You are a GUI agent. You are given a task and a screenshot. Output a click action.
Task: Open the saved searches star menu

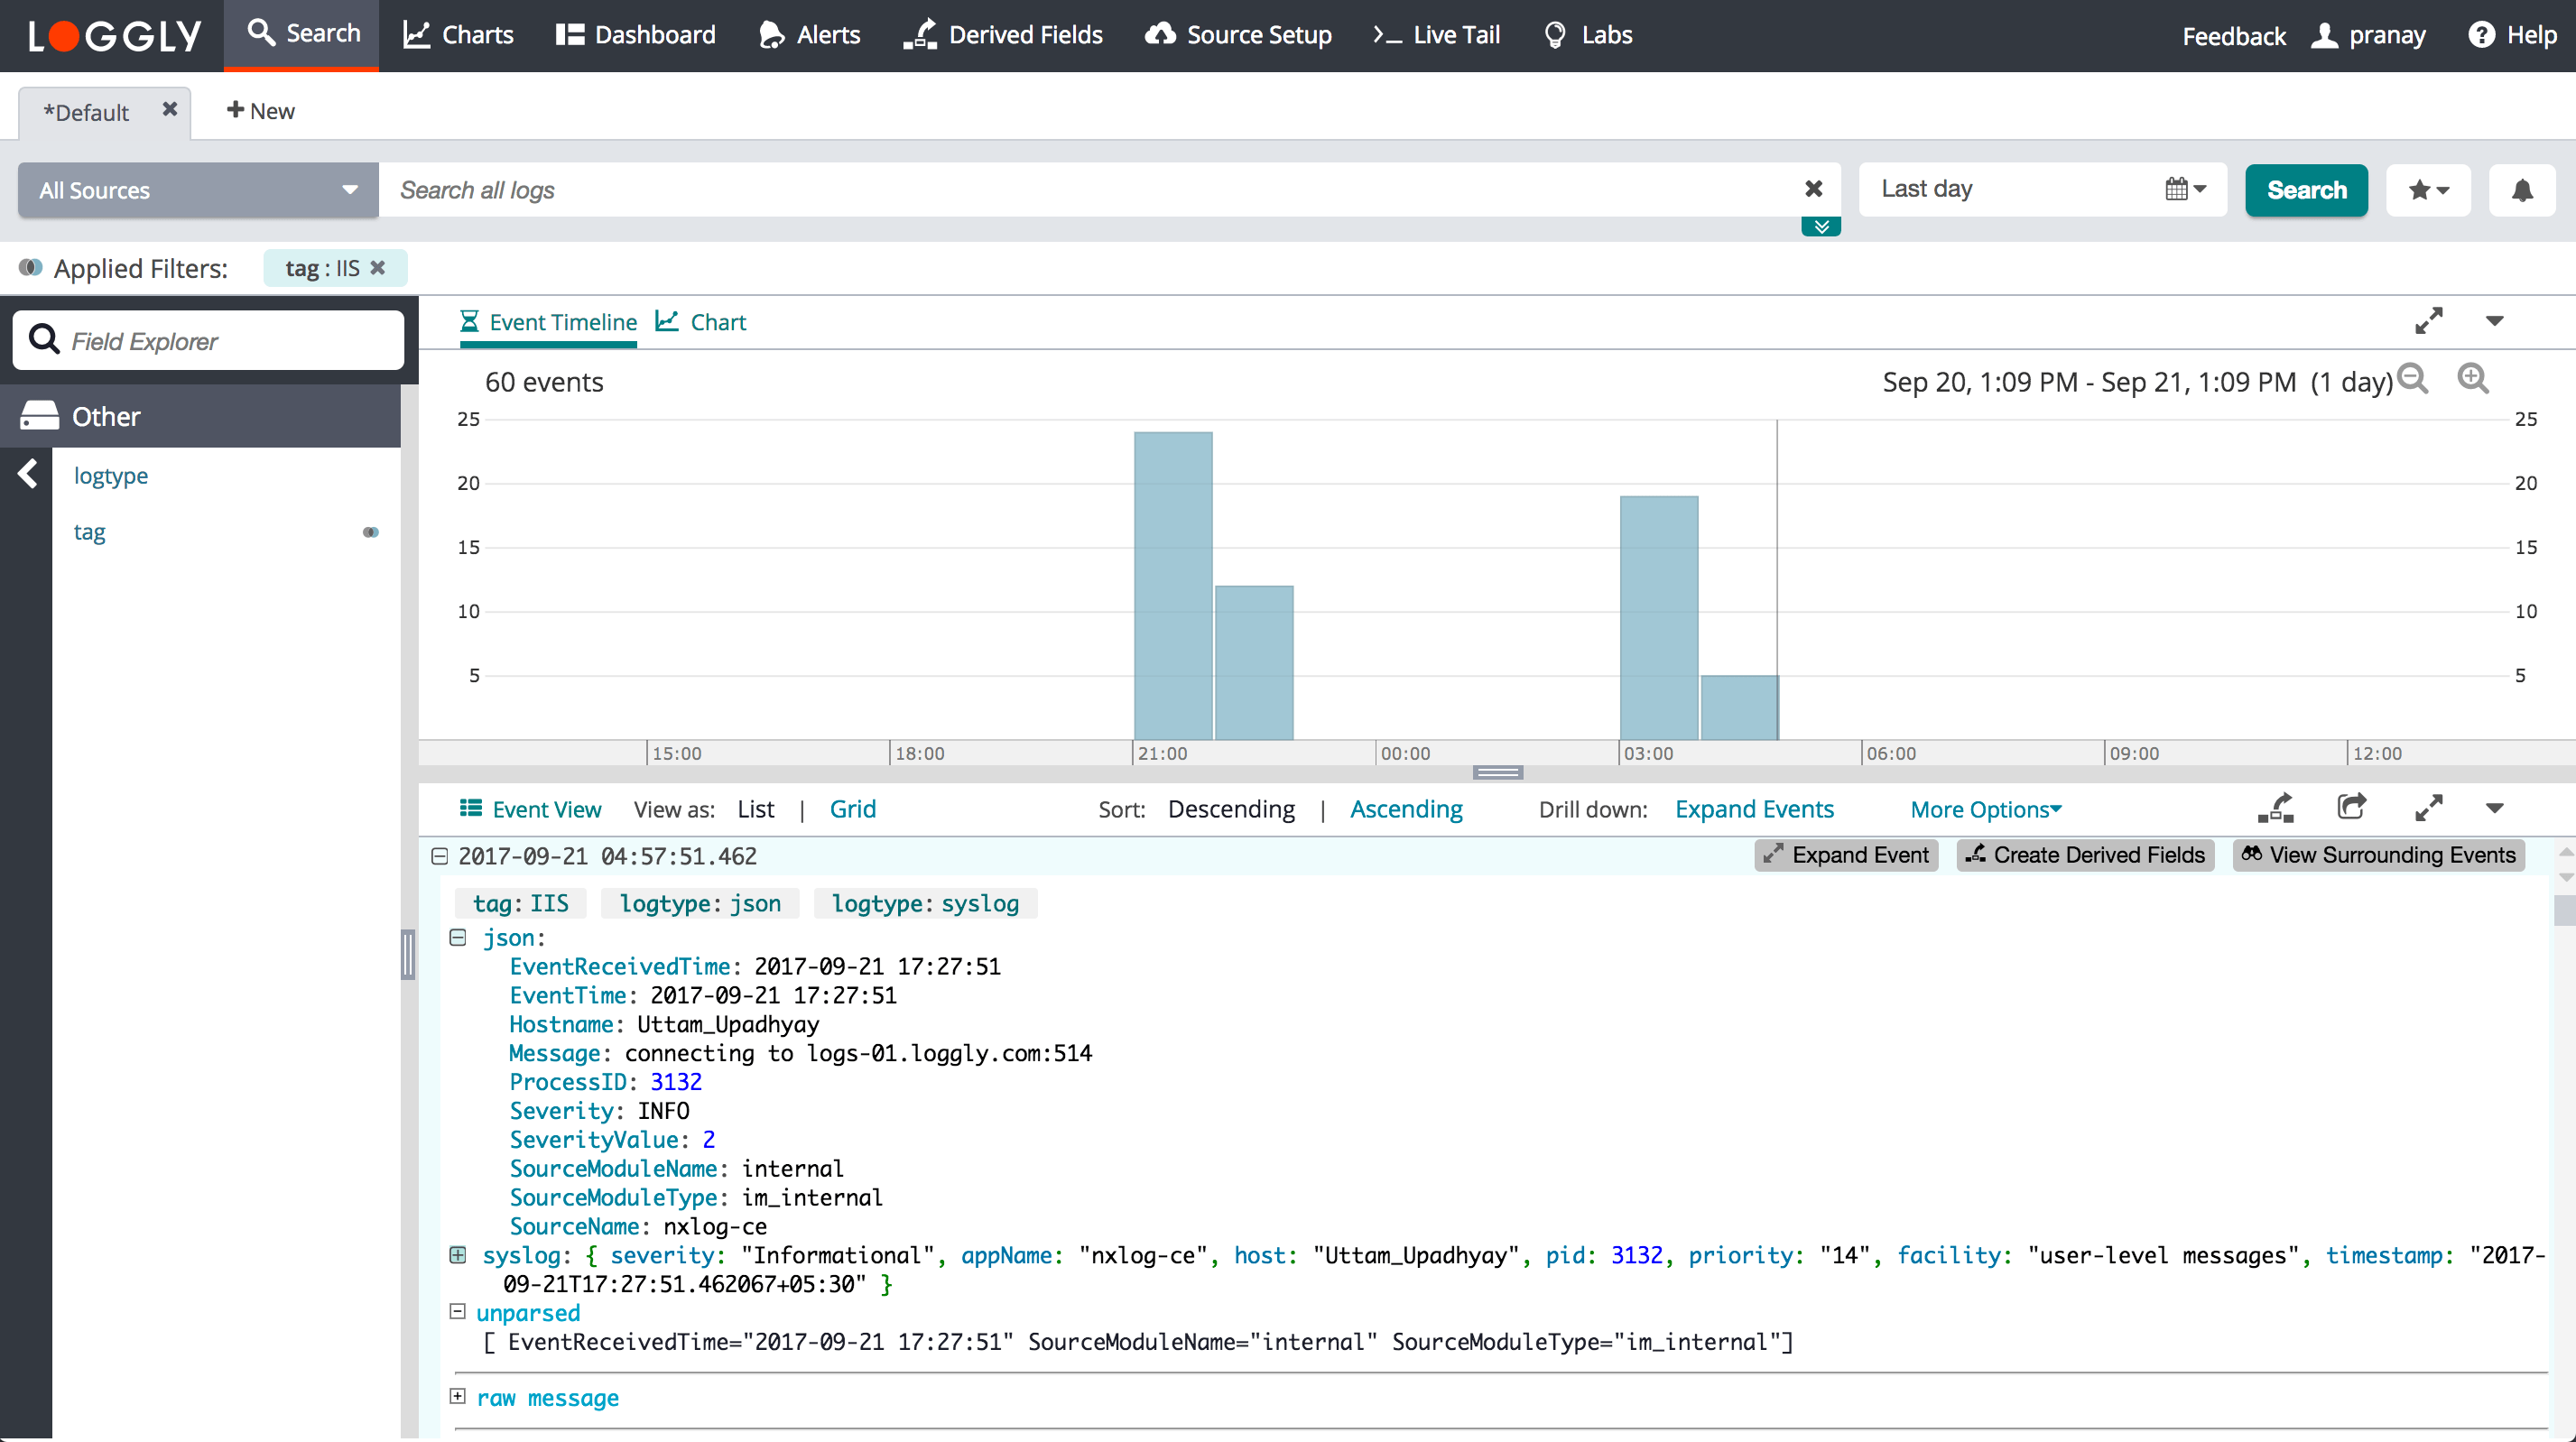[x=2427, y=190]
